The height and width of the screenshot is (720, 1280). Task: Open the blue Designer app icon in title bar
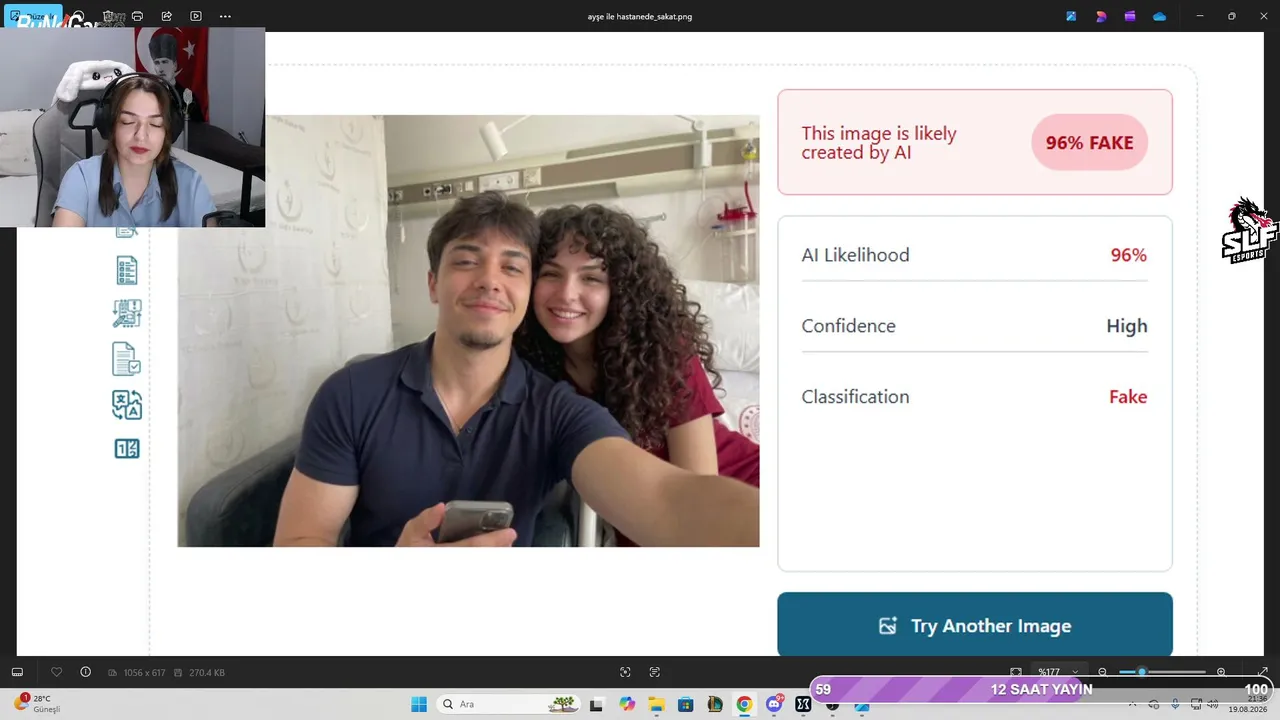tap(1071, 16)
